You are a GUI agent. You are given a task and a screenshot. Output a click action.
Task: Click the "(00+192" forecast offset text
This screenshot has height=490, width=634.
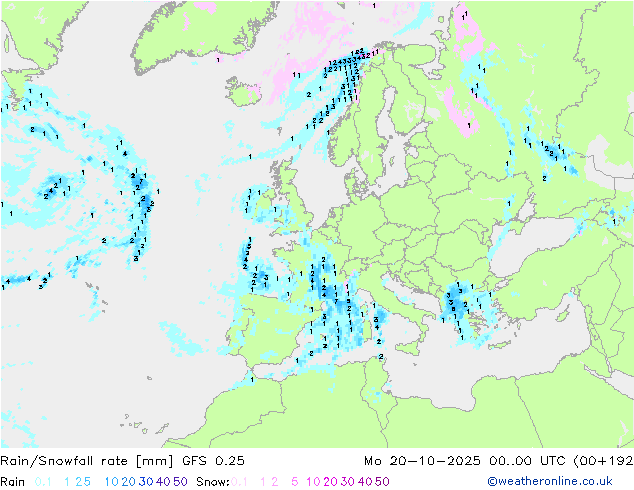(x=604, y=461)
